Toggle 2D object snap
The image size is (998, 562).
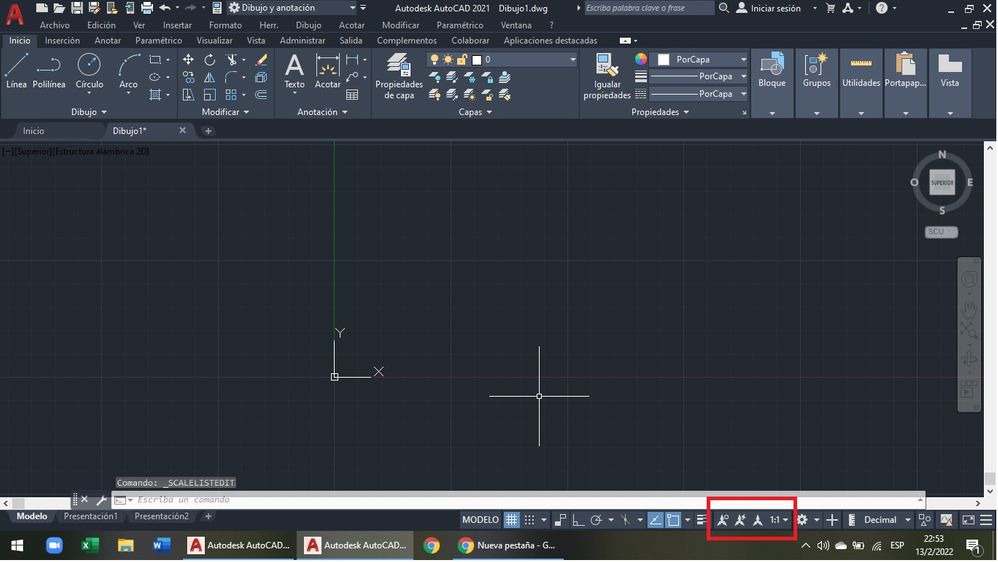(x=673, y=520)
